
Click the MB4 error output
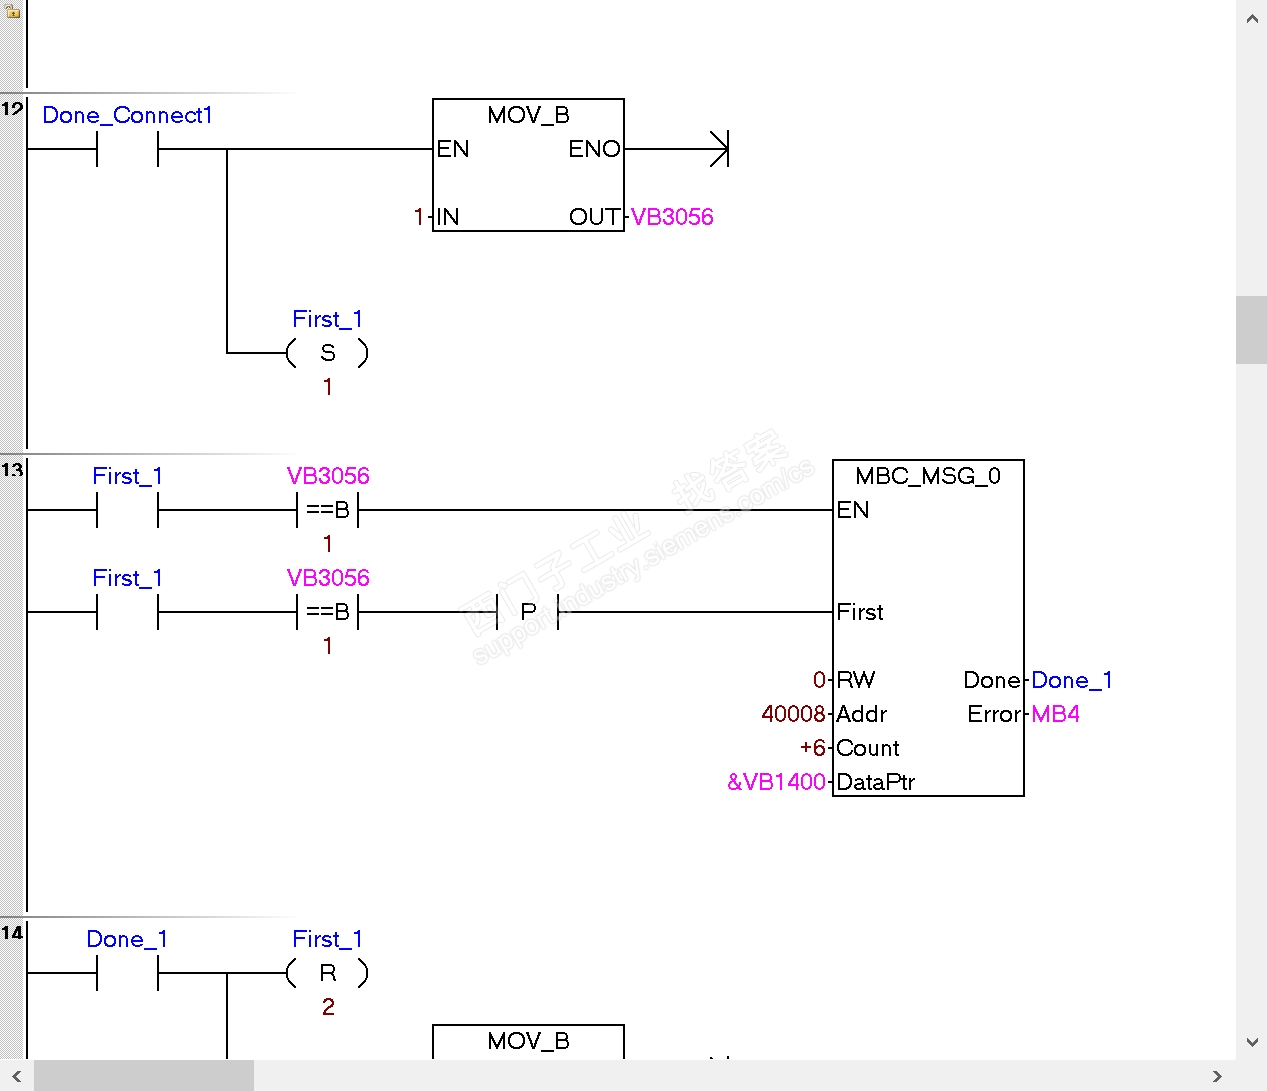1056,714
